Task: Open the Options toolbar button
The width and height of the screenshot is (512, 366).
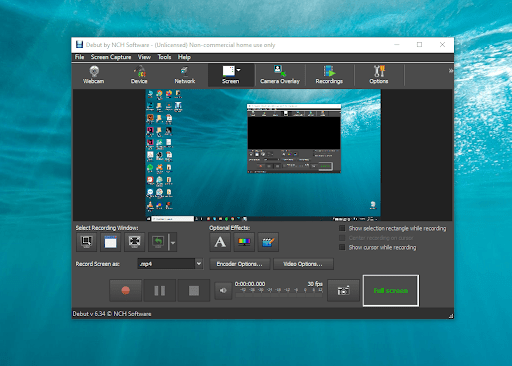Action: [x=379, y=75]
